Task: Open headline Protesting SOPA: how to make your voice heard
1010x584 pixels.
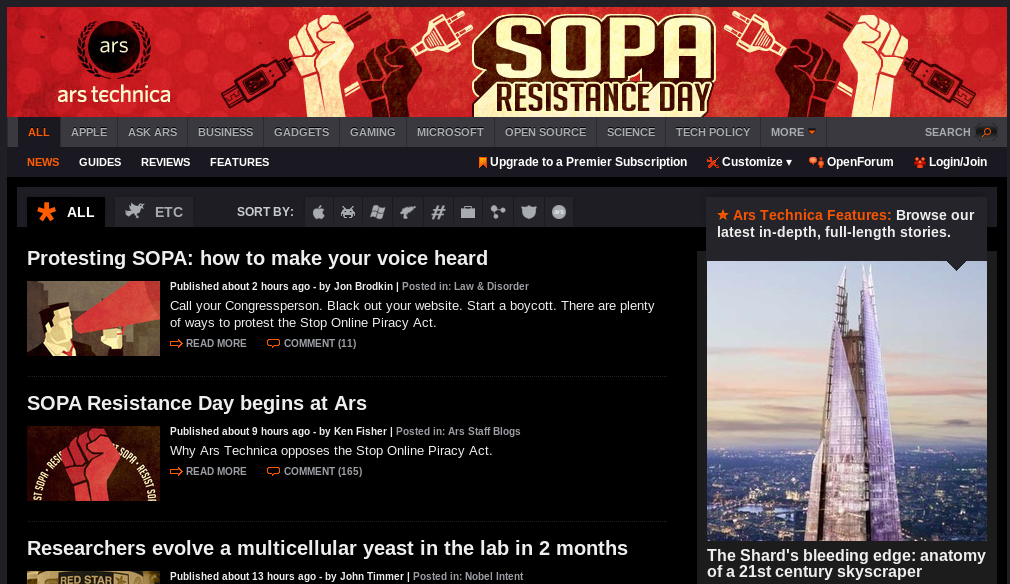Action: point(258,258)
